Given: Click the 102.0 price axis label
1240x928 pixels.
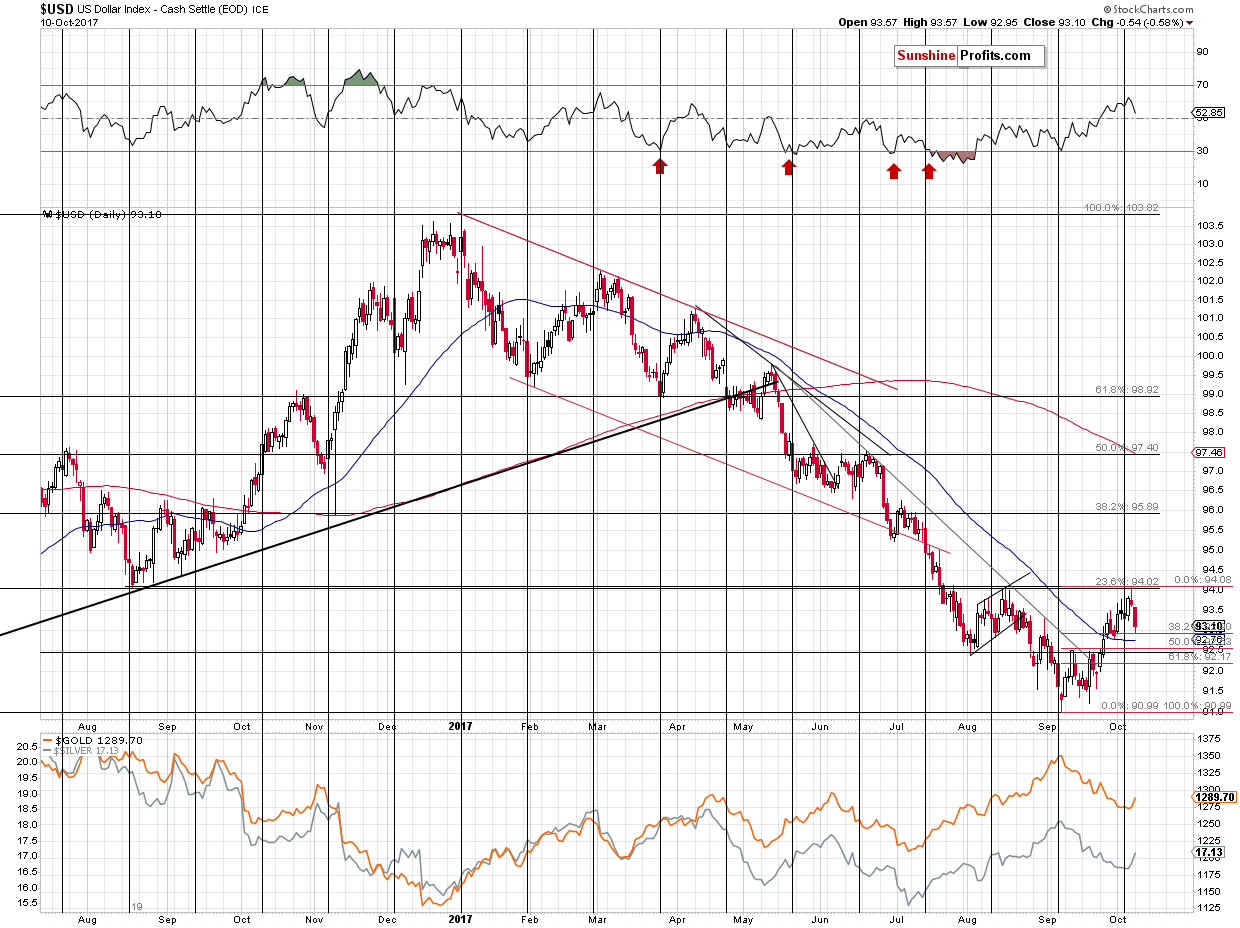Looking at the screenshot, I should (1208, 280).
